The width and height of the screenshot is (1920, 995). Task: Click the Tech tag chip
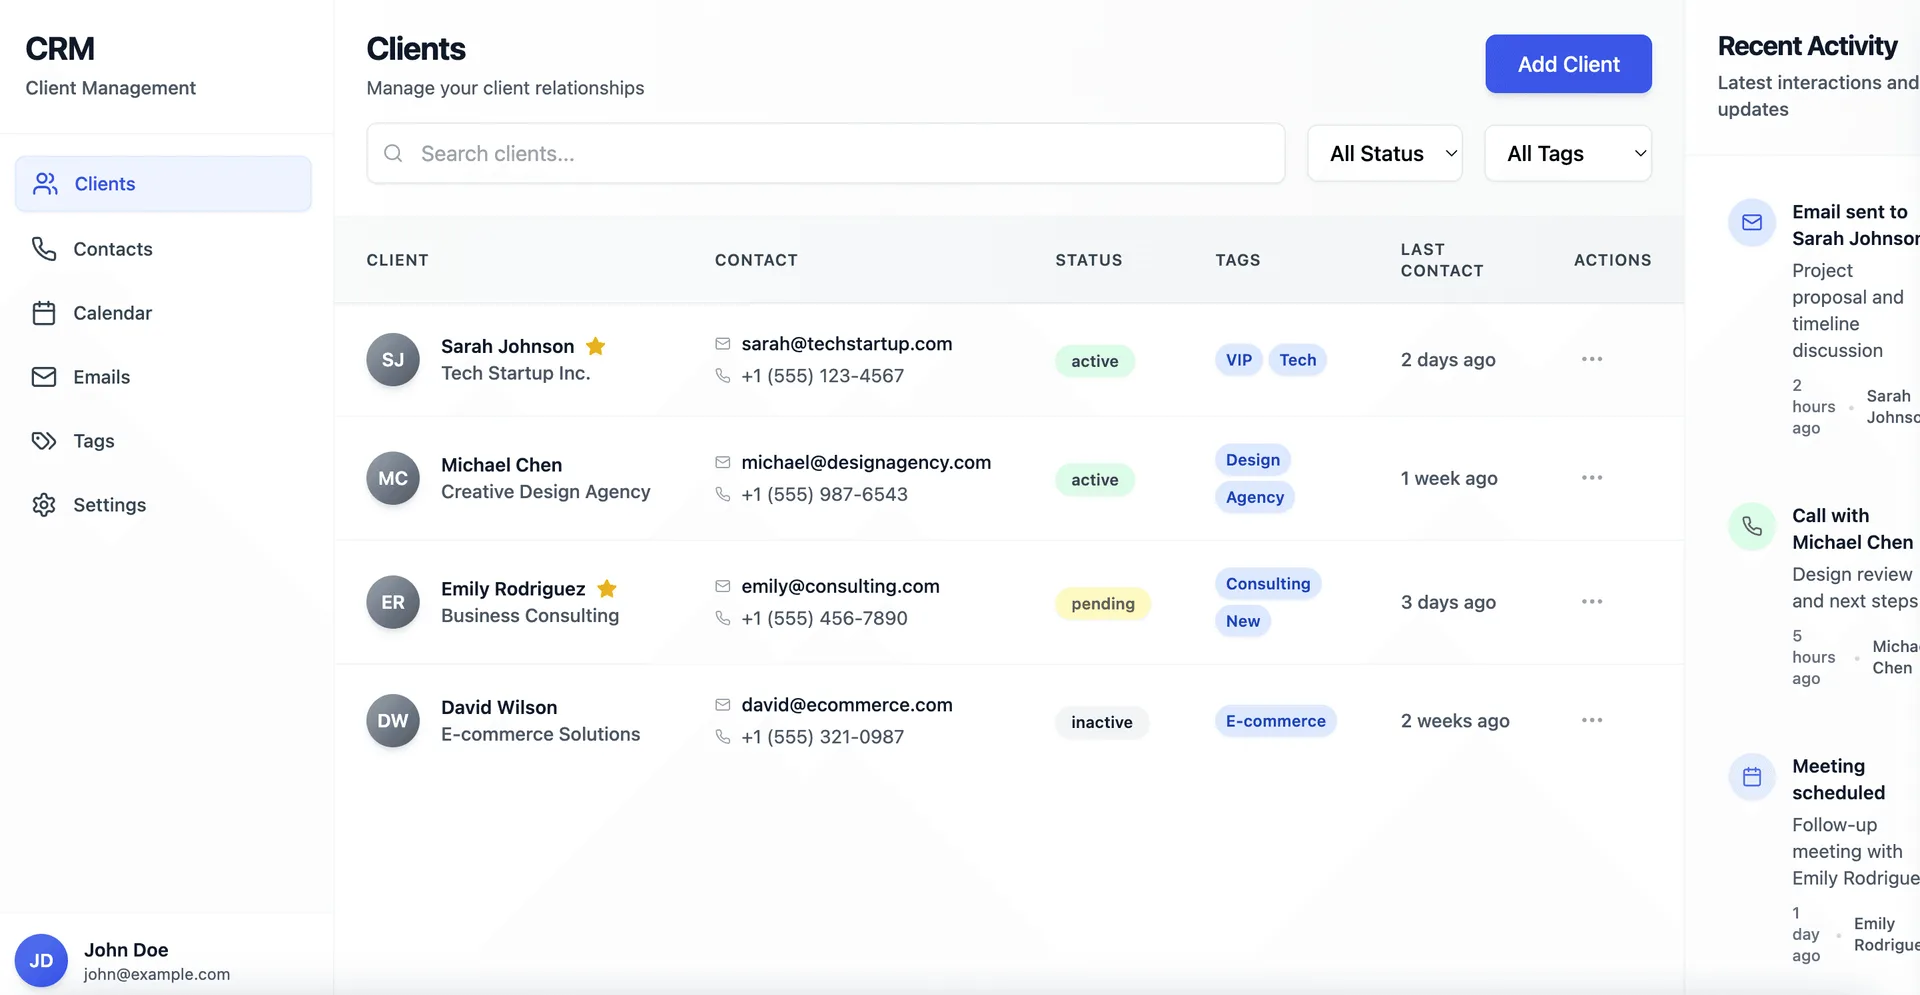(1298, 360)
